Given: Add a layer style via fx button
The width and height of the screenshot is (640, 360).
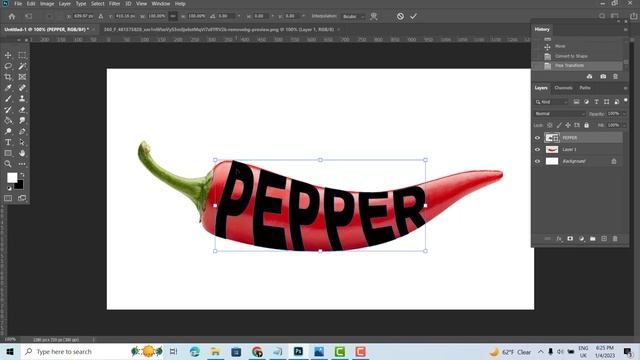Looking at the screenshot, I should (x=559, y=239).
